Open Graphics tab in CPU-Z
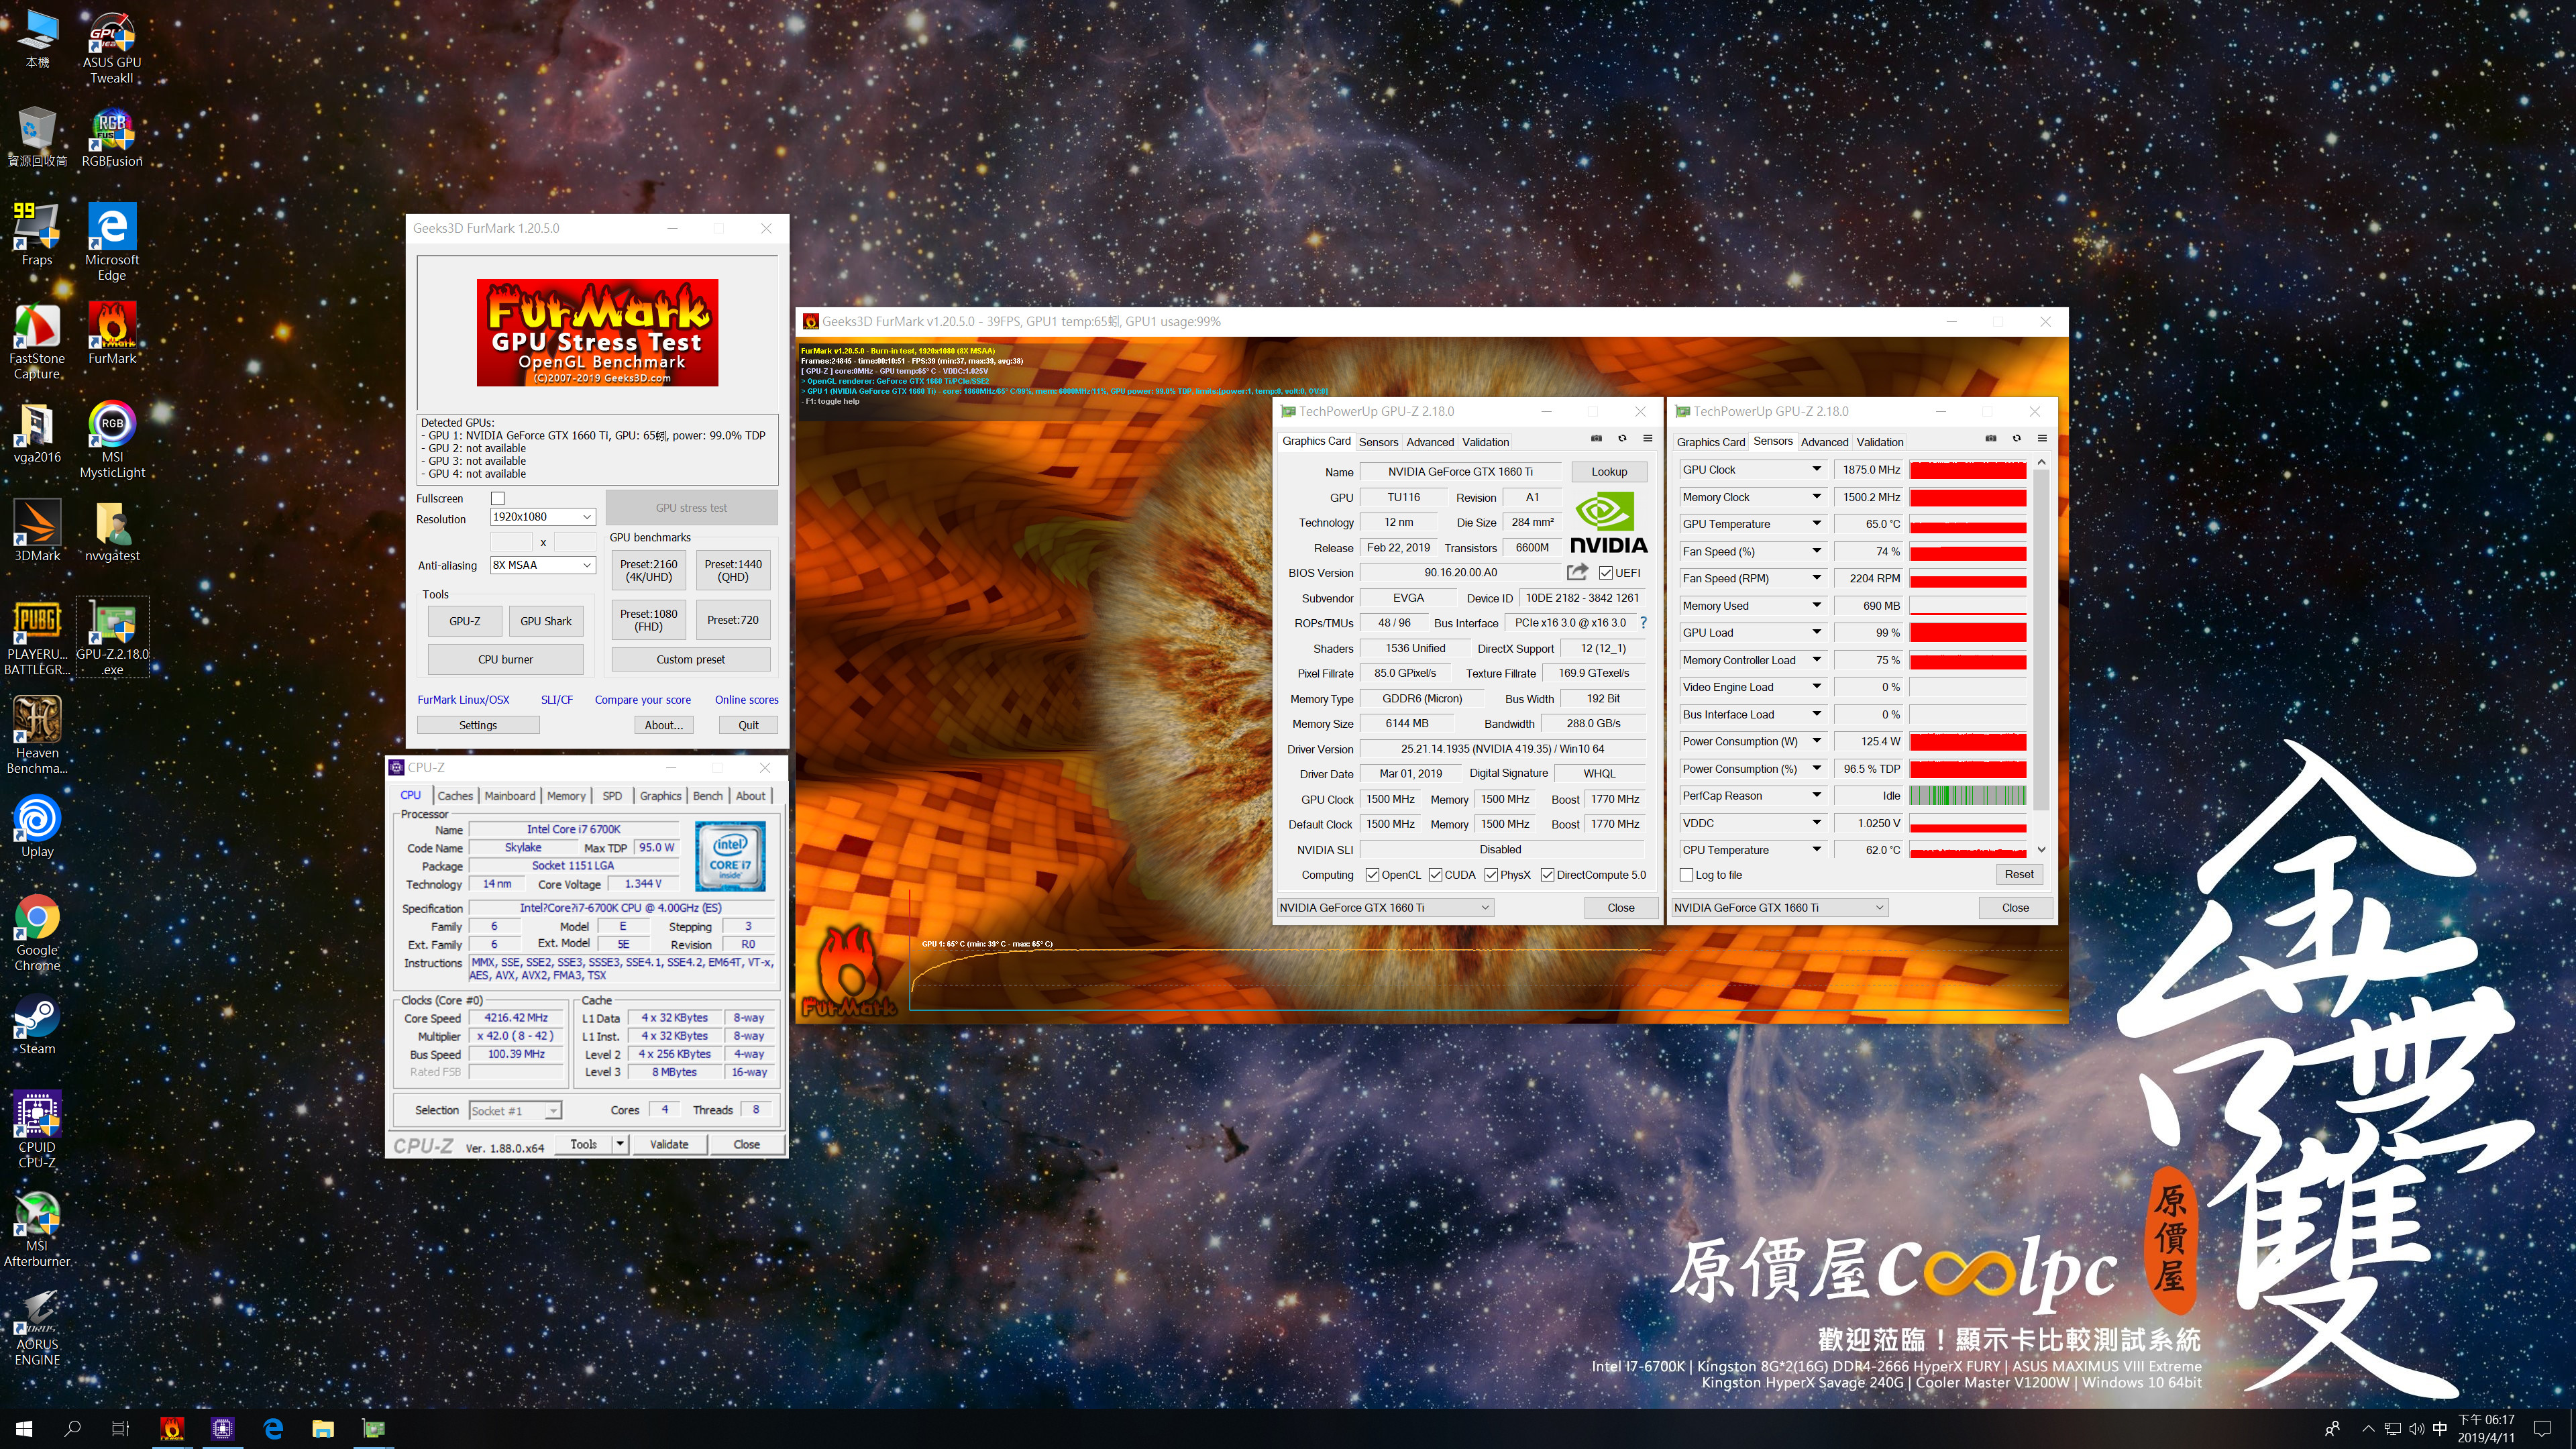The image size is (2576, 1449). [x=660, y=796]
